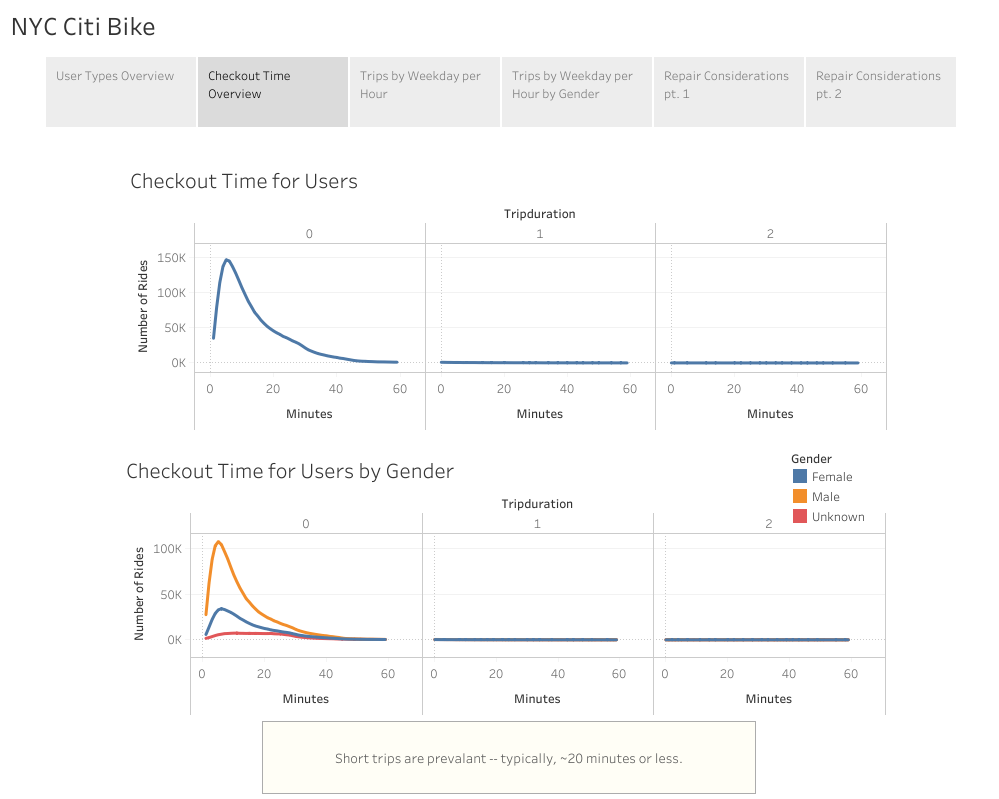999x799 pixels.
Task: Click the Gender legend title
Action: [811, 459]
